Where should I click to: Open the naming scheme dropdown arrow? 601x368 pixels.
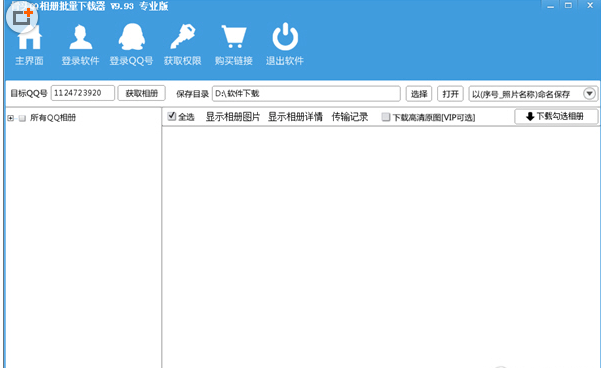pyautogui.click(x=590, y=94)
